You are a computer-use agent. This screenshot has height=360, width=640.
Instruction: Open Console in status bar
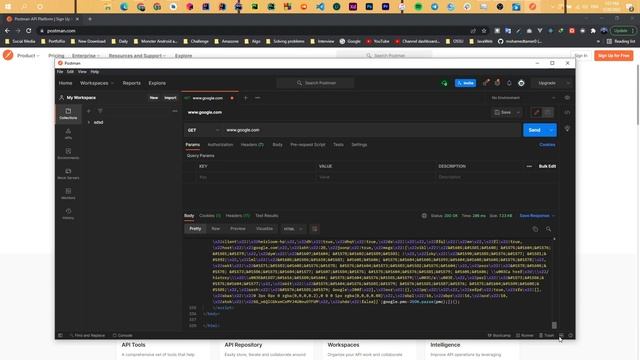tap(122, 336)
